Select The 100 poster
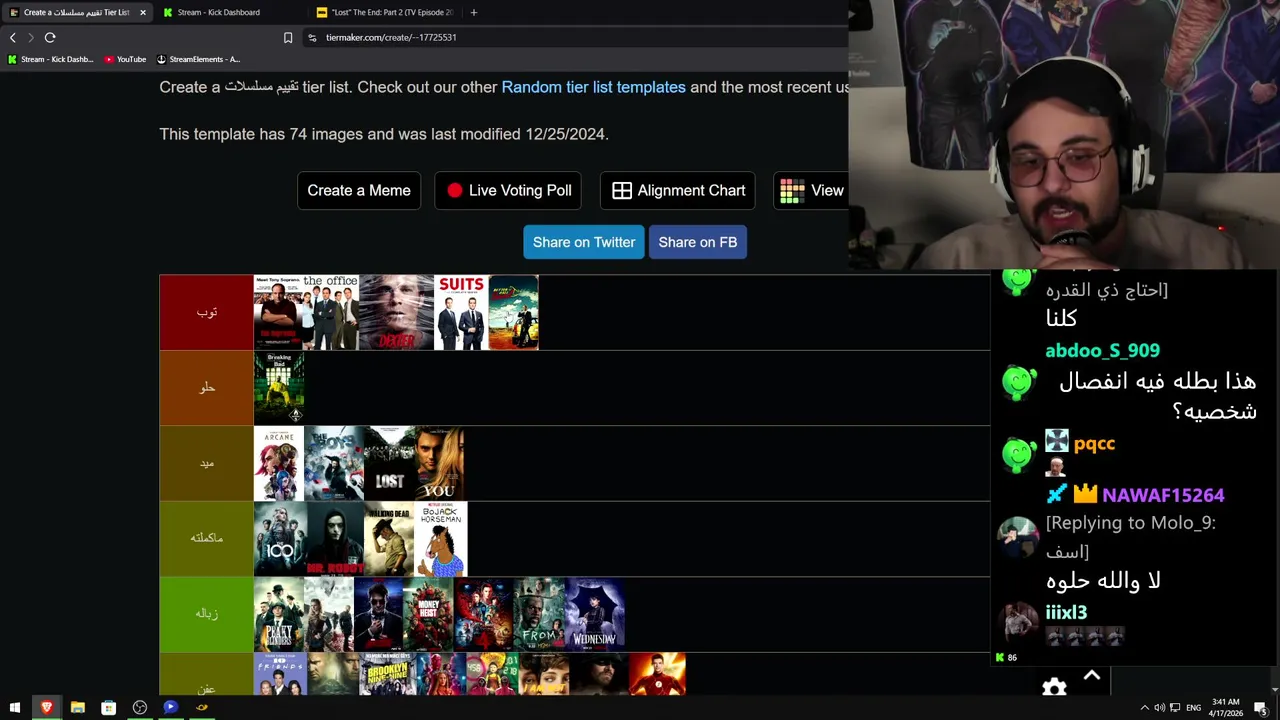1280x720 pixels. tap(280, 539)
